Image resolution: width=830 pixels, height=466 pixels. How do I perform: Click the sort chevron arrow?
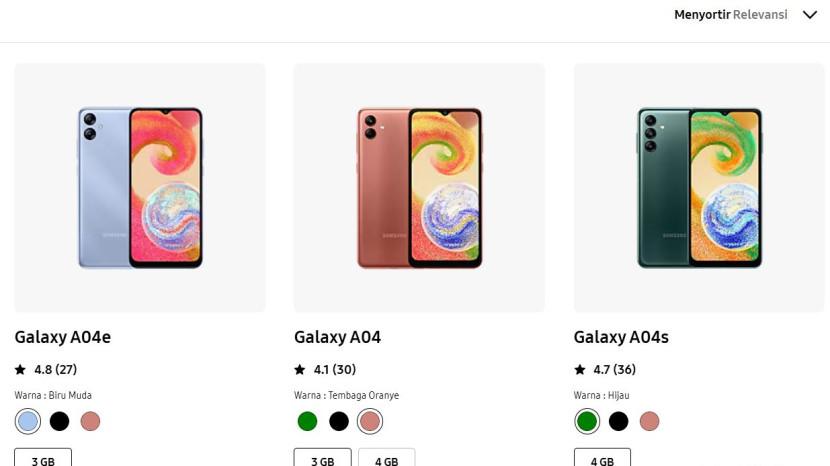pyautogui.click(x=810, y=15)
